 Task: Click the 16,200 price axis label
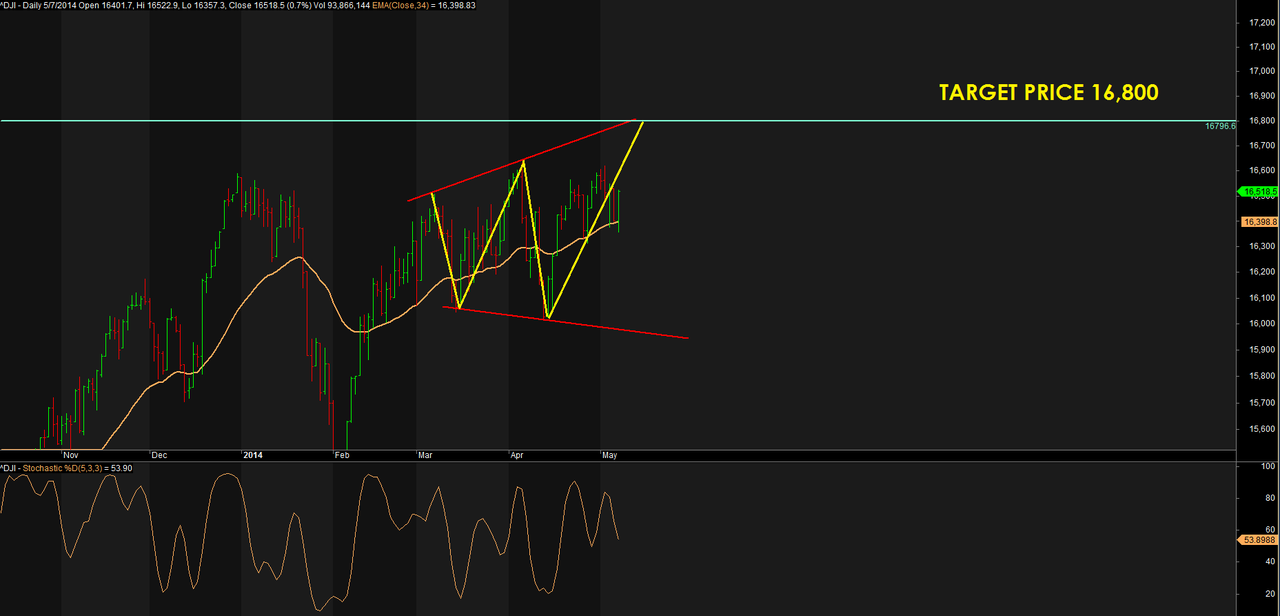1262,272
